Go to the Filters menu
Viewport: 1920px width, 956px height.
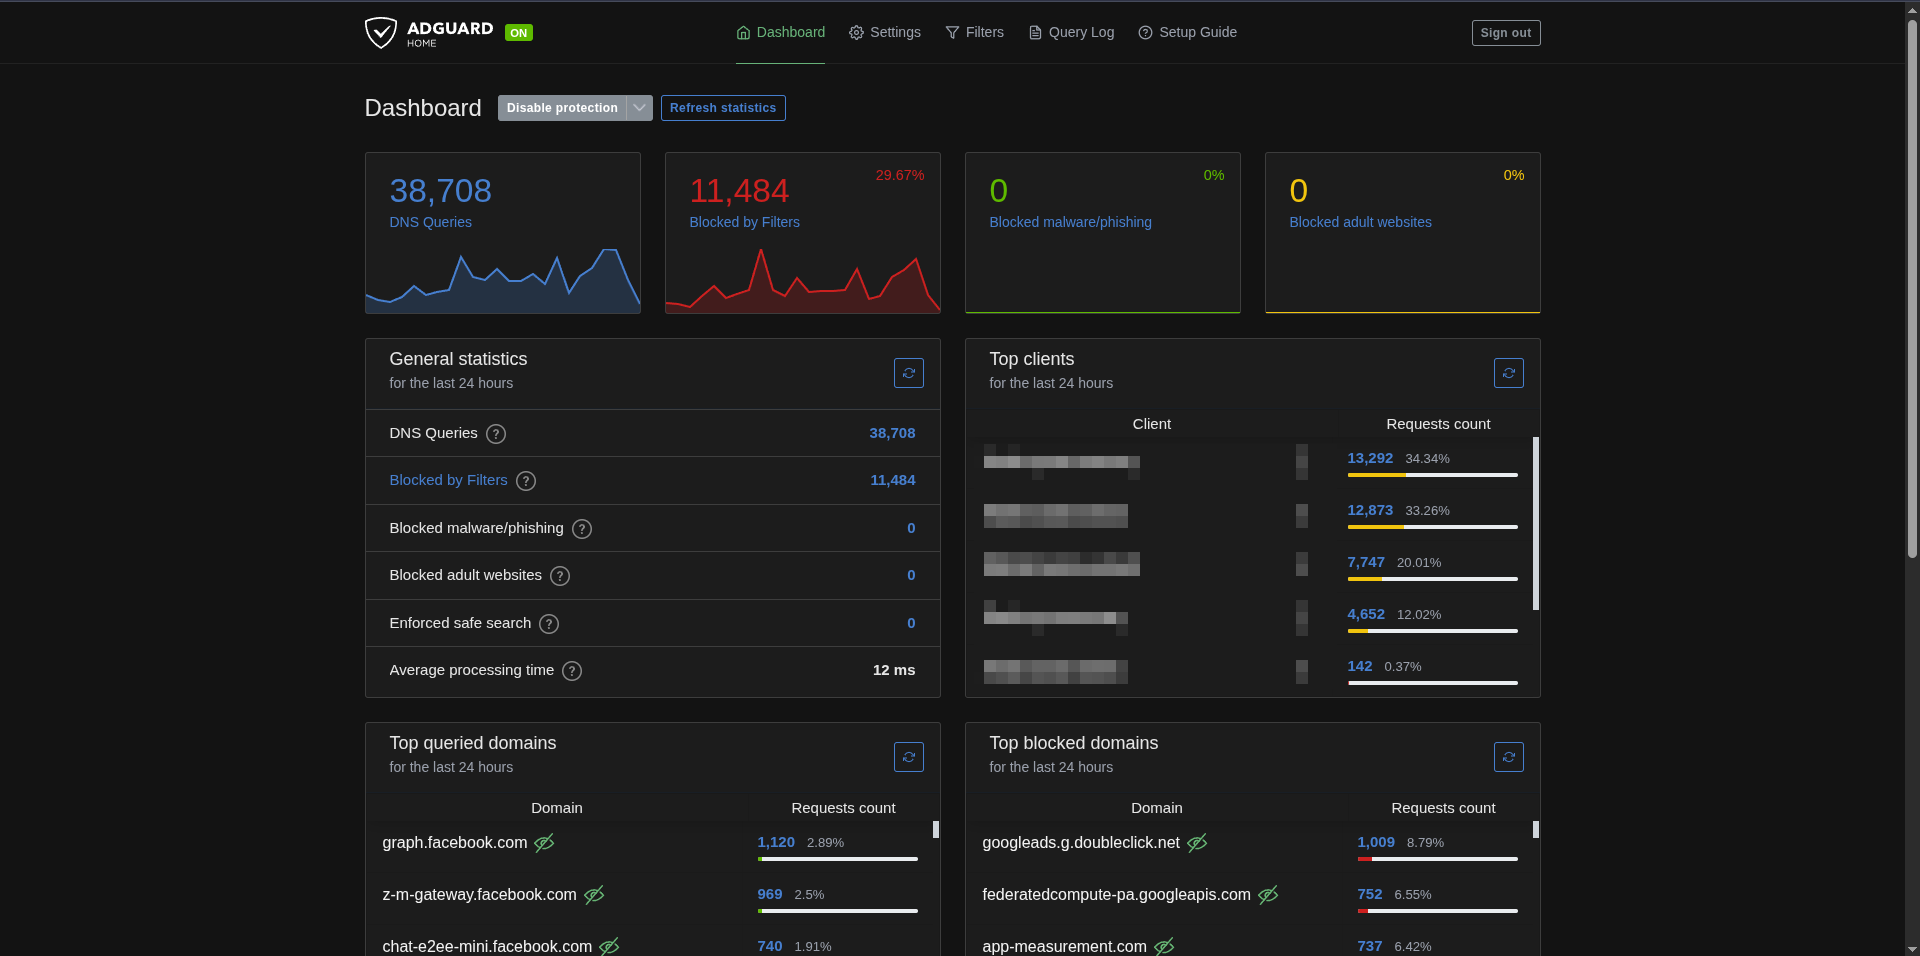pyautogui.click(x=974, y=32)
